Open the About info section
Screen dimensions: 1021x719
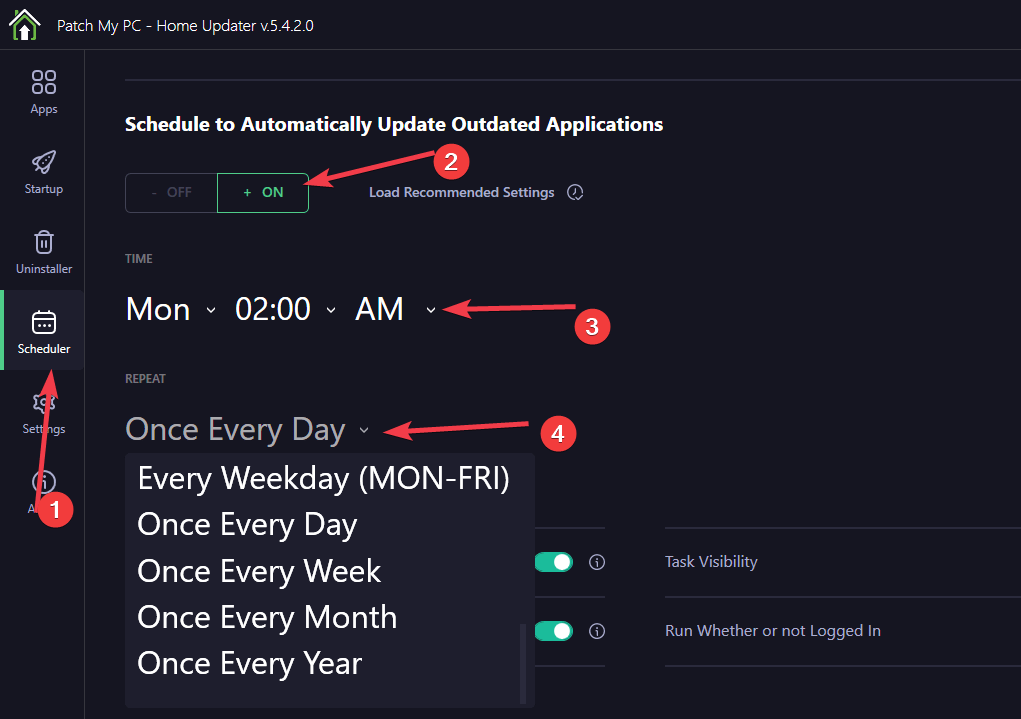pyautogui.click(x=43, y=482)
